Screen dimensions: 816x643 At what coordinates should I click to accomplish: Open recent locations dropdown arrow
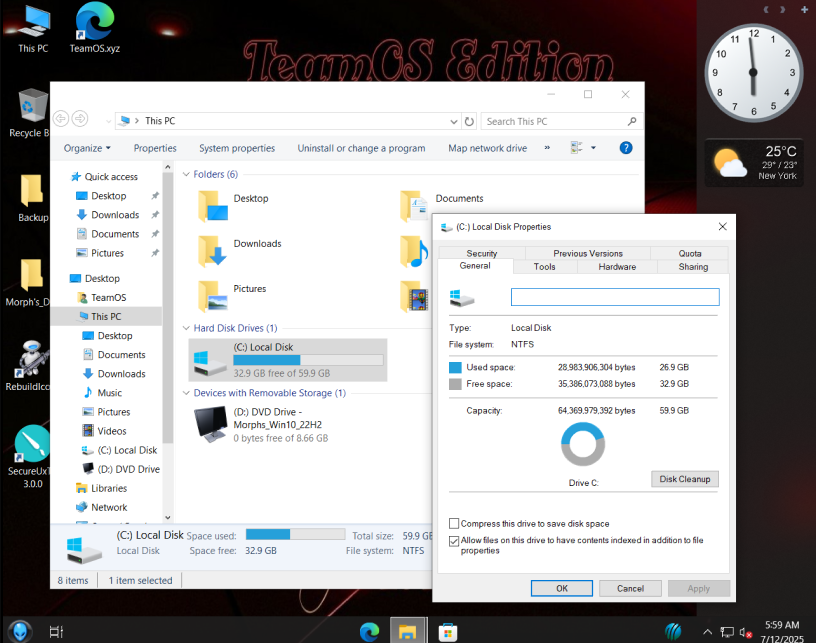coord(108,121)
